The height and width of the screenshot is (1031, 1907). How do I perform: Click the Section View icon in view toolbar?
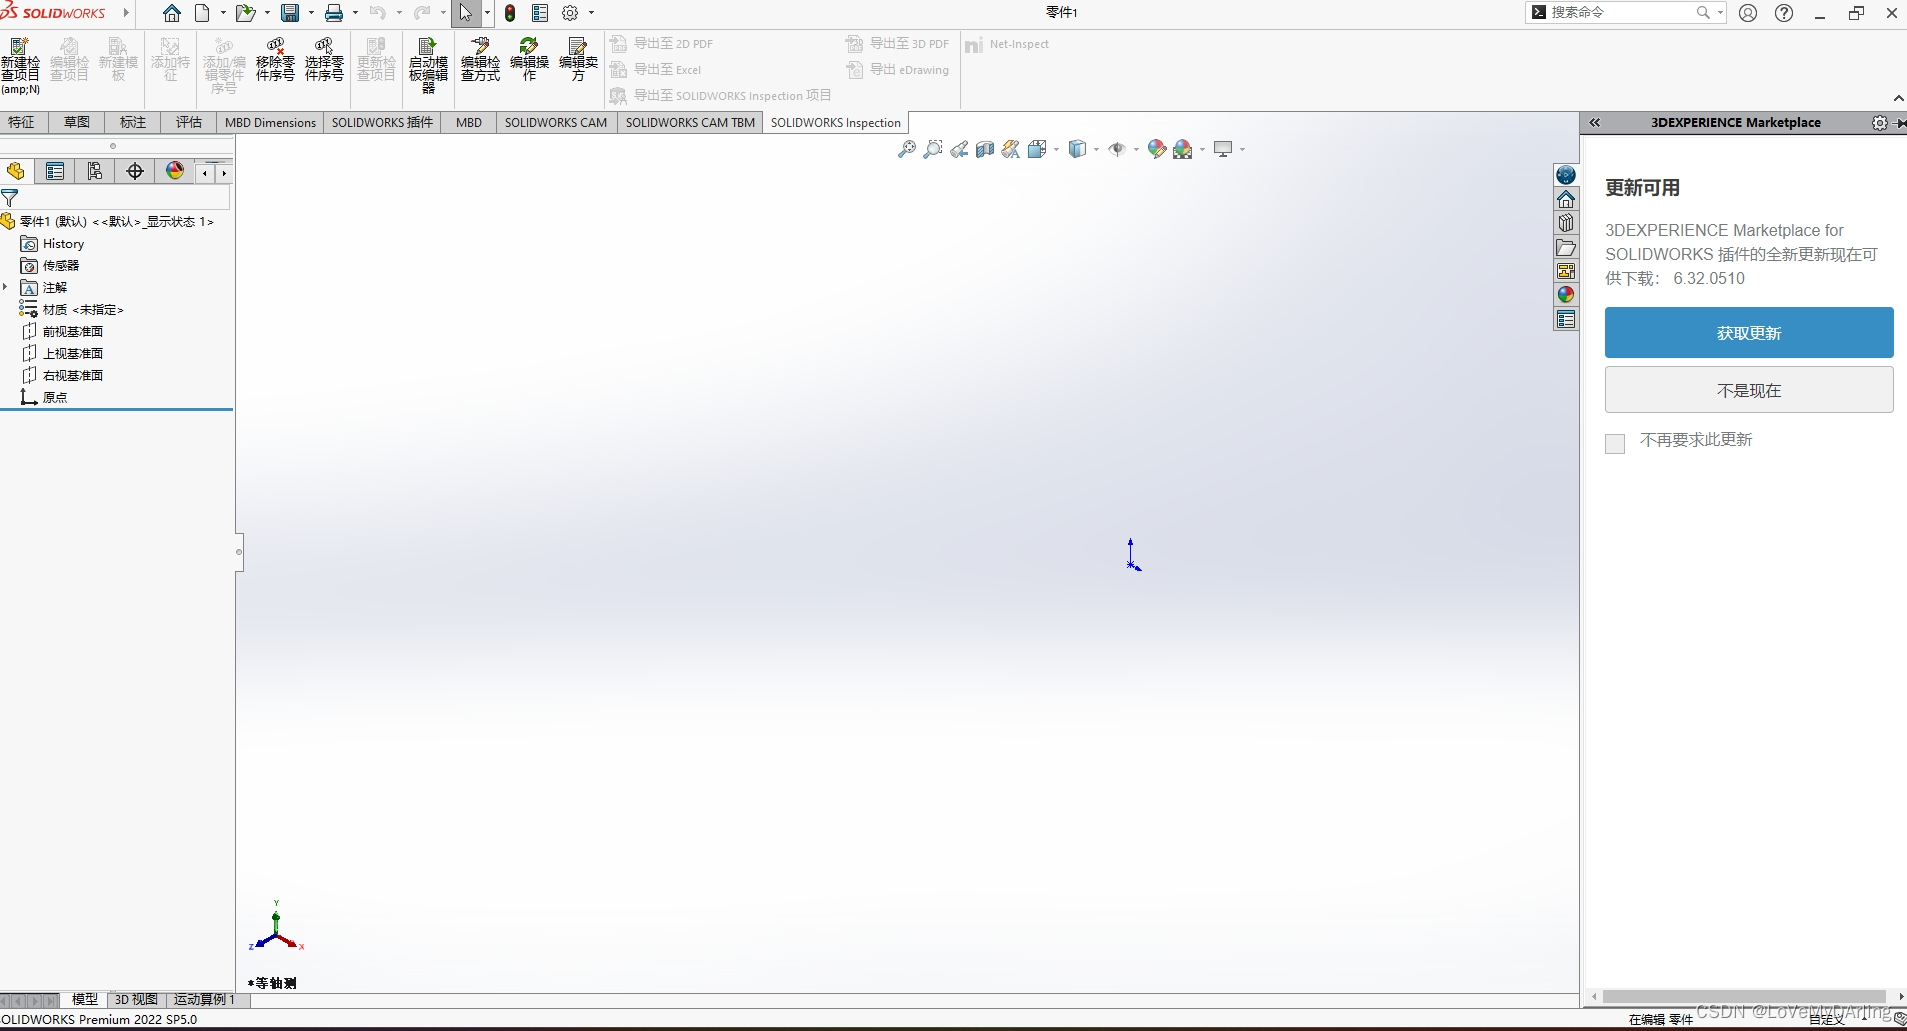point(985,149)
